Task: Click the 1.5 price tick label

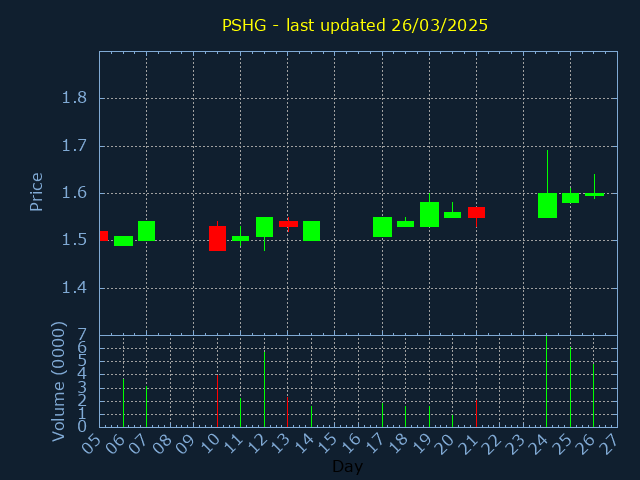Action: pos(74,240)
